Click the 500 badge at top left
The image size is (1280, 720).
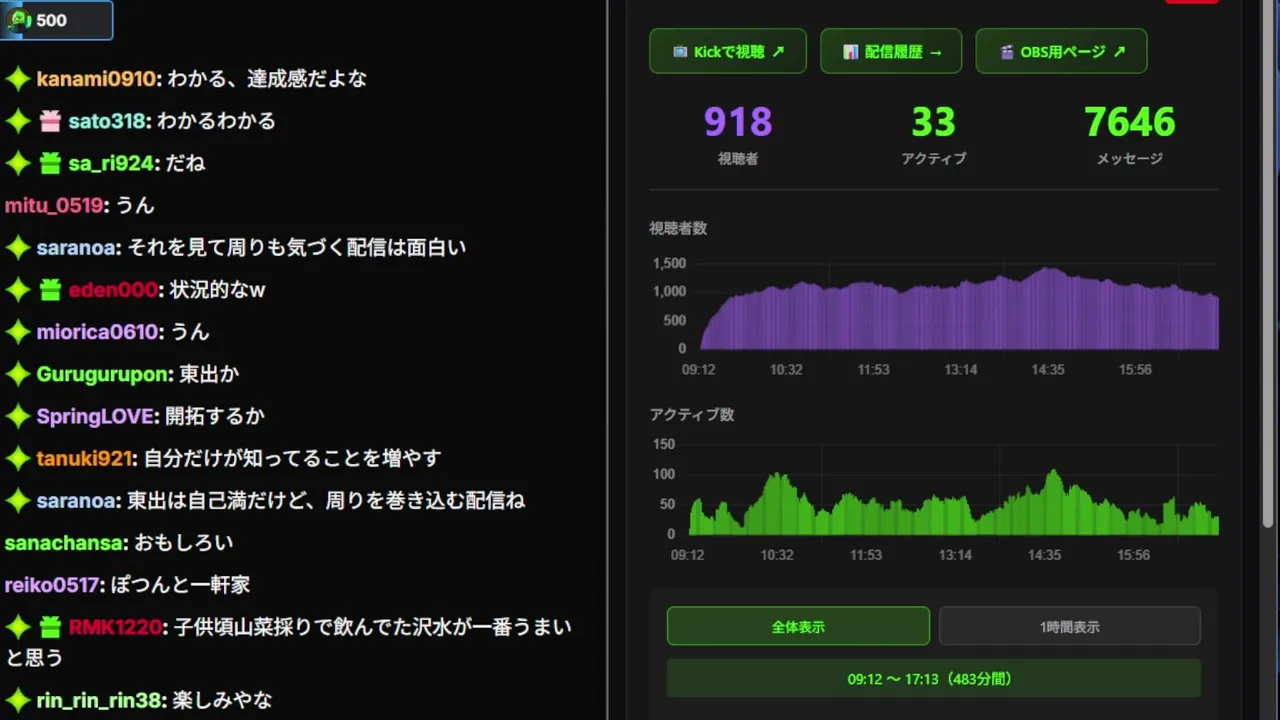point(56,20)
